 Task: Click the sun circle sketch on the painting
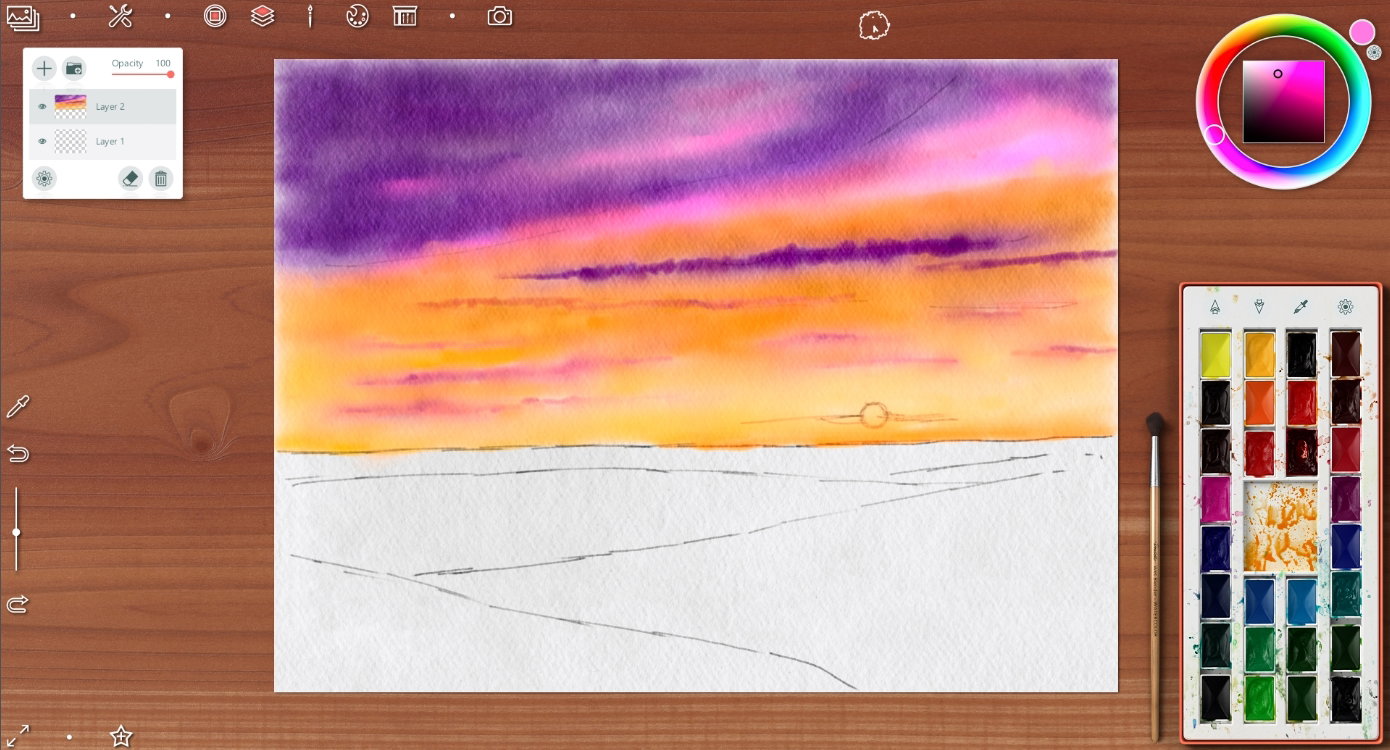[874, 415]
